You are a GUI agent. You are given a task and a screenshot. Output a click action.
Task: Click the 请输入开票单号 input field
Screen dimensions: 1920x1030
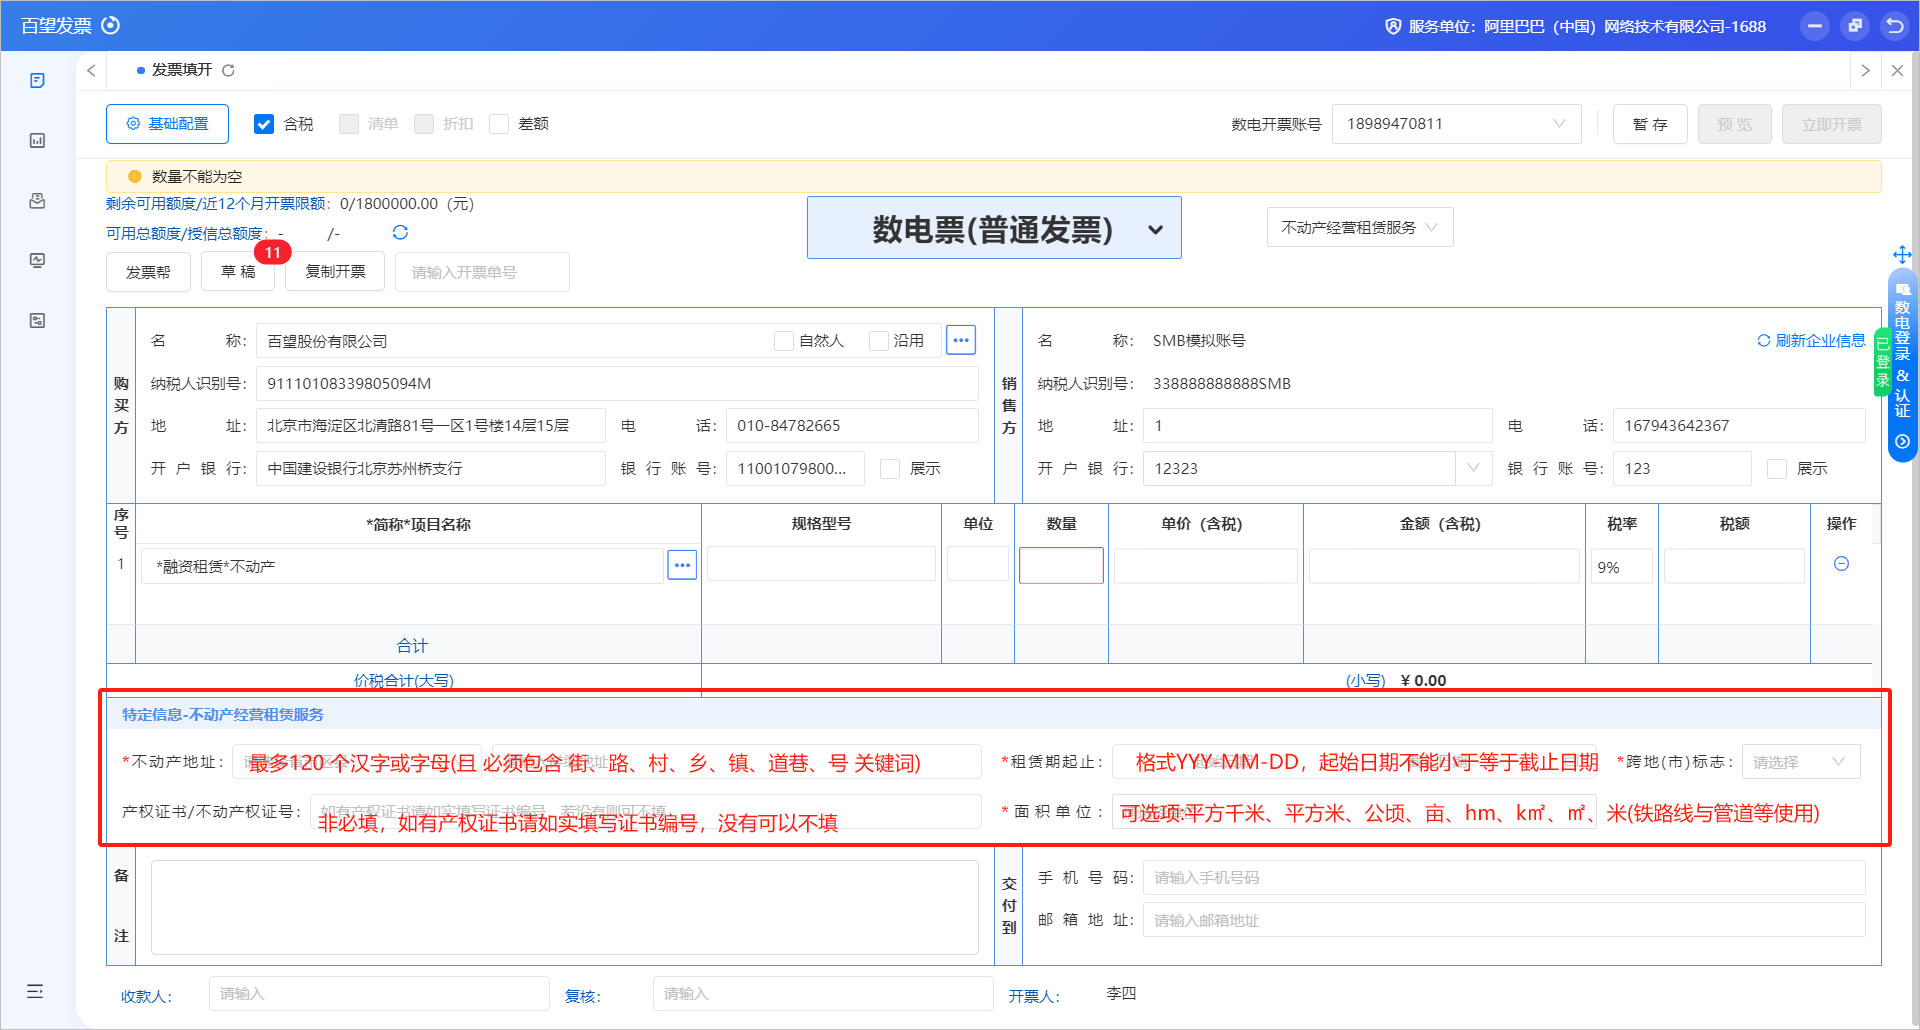(482, 272)
